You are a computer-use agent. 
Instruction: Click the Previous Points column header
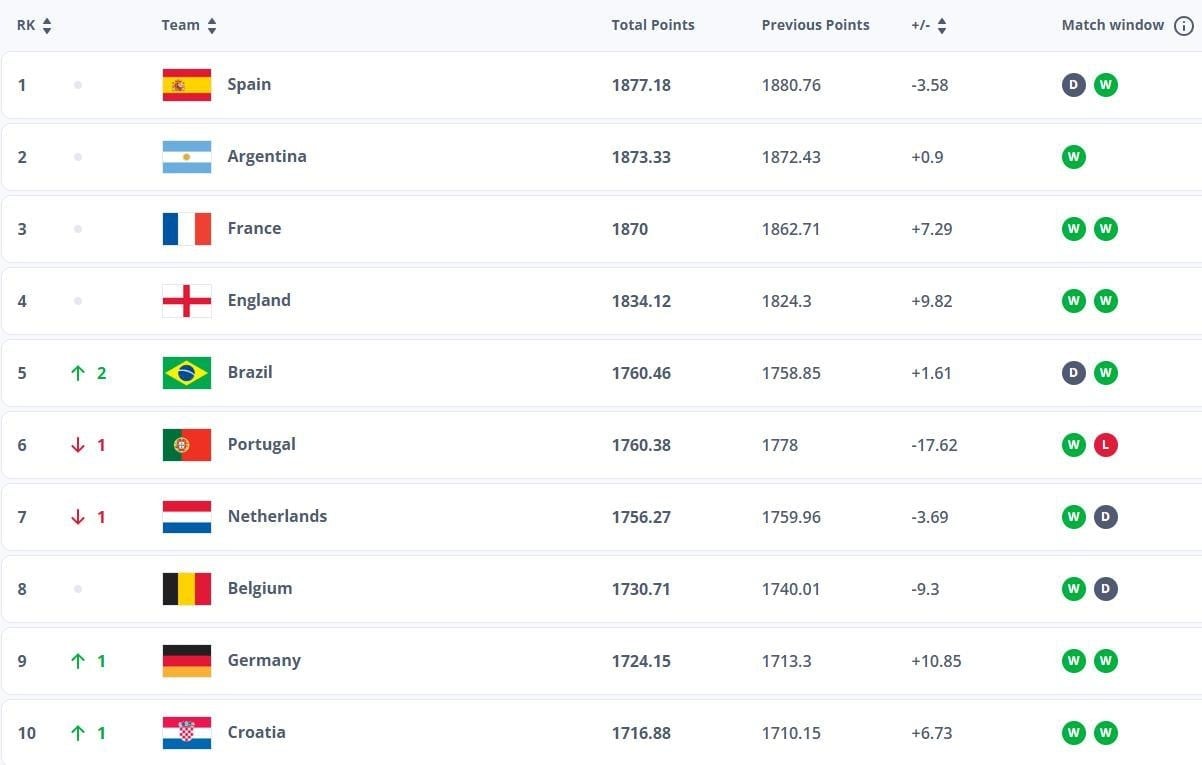pos(815,25)
